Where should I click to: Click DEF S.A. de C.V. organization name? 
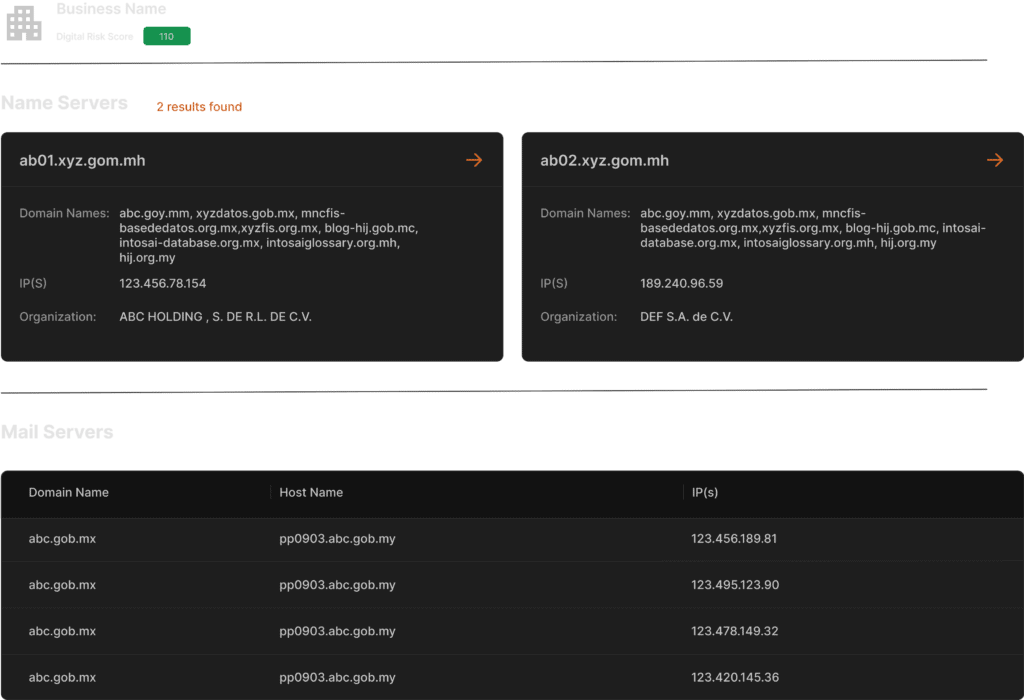point(686,317)
